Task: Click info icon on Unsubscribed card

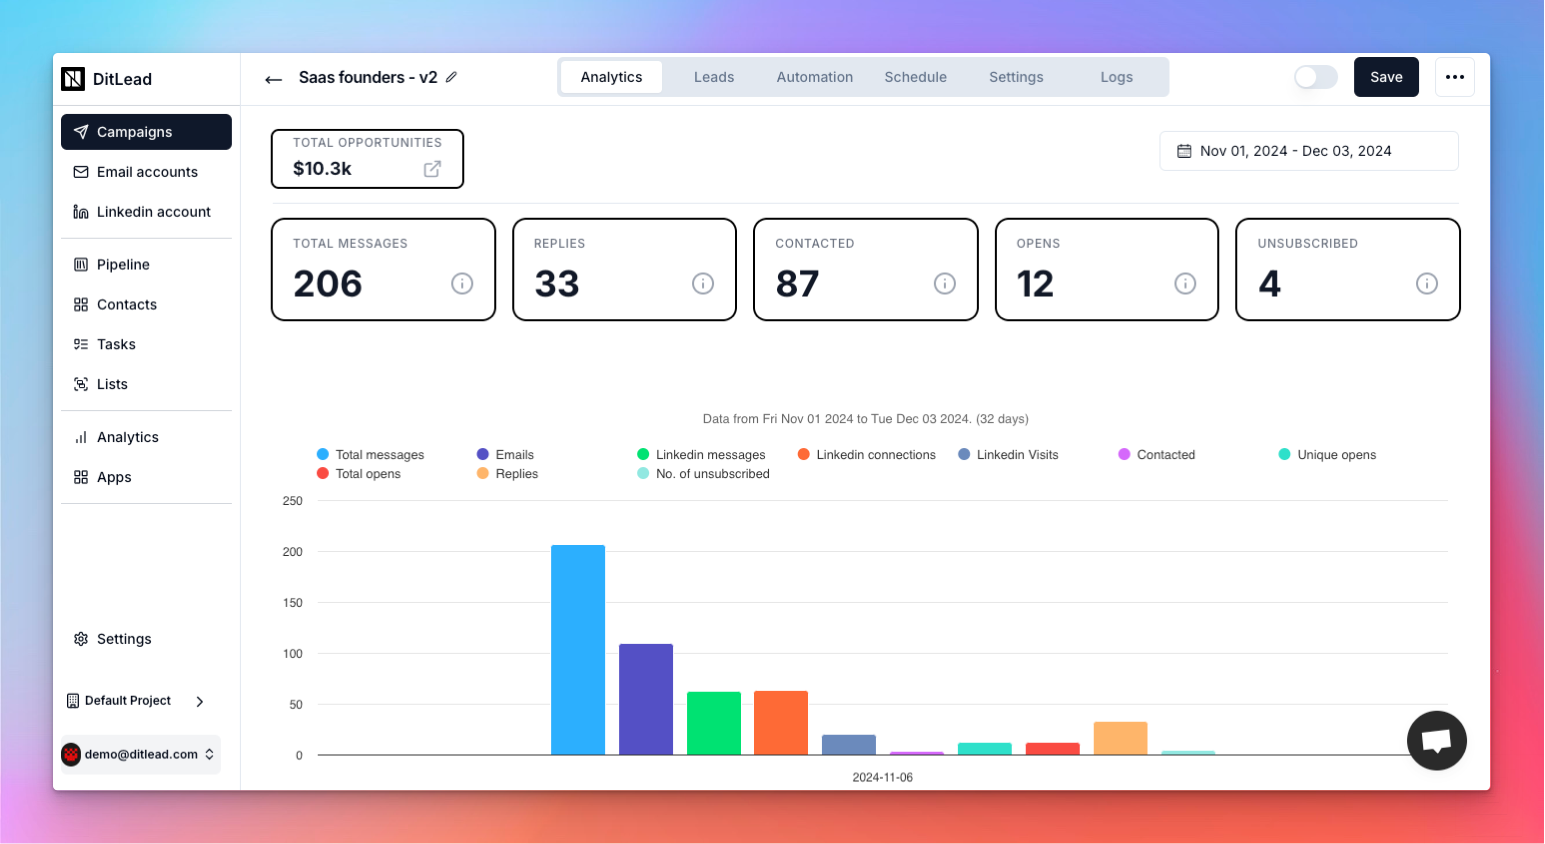Action: coord(1427,284)
